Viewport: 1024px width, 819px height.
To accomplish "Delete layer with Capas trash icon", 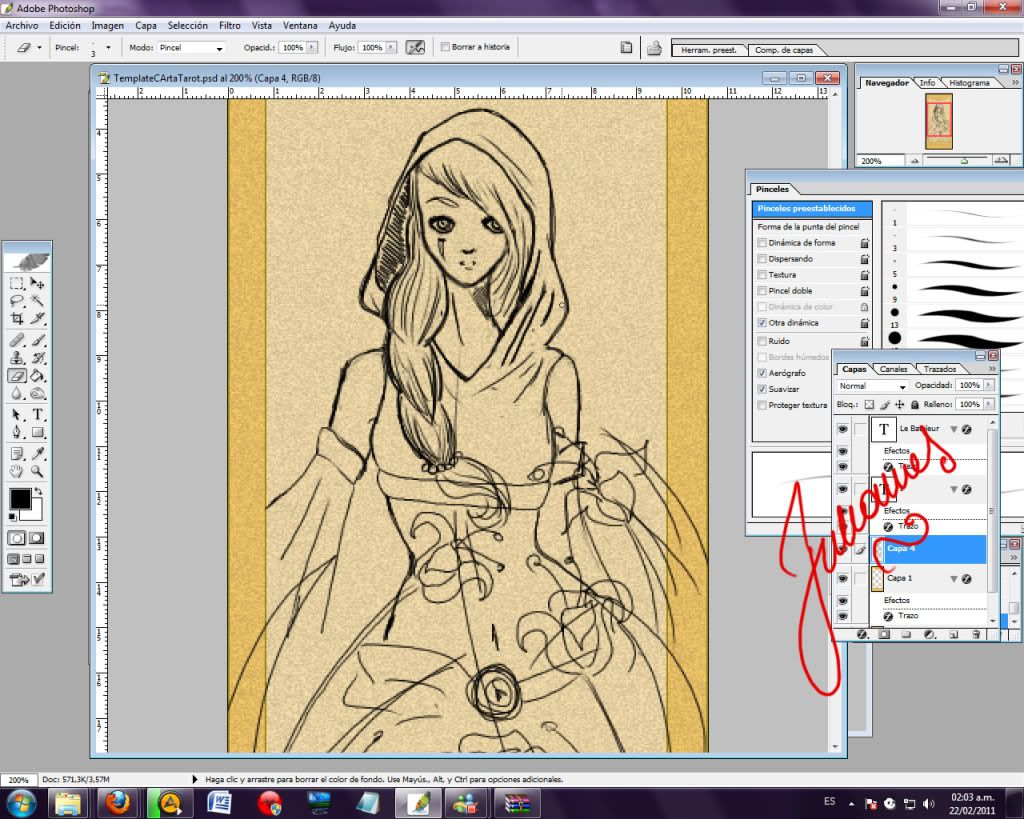I will [x=976, y=634].
